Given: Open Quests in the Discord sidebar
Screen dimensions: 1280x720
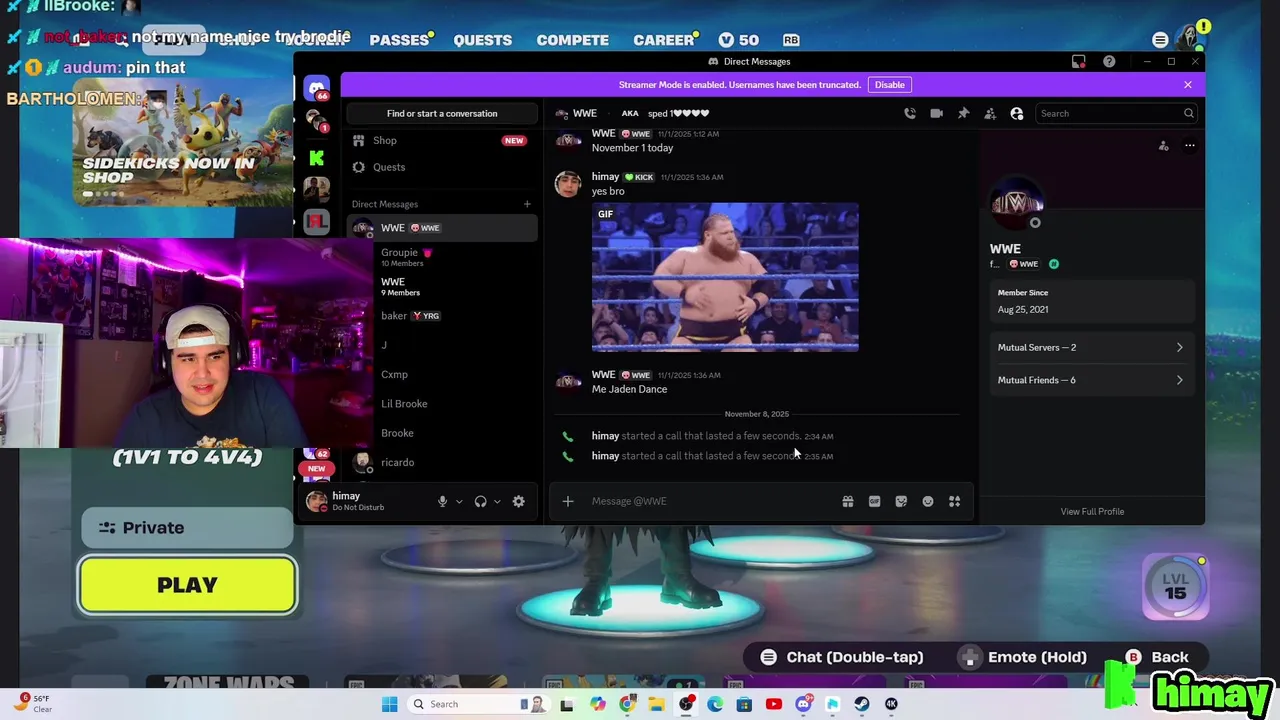Looking at the screenshot, I should coord(441,167).
